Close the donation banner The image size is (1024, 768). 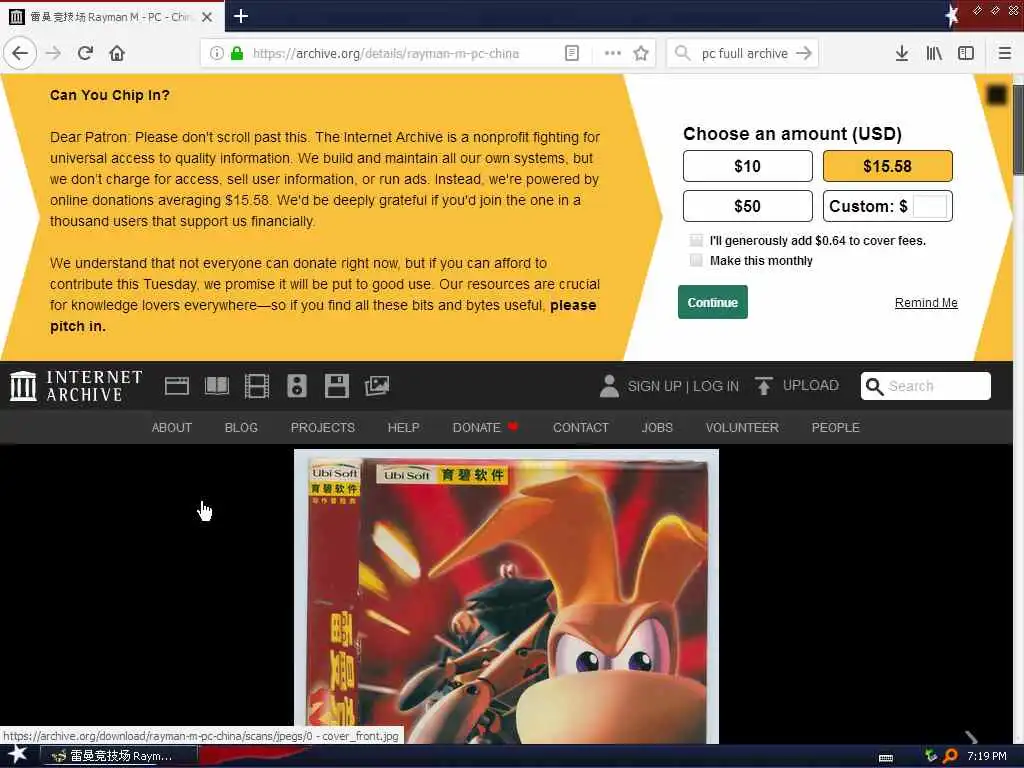coord(996,95)
